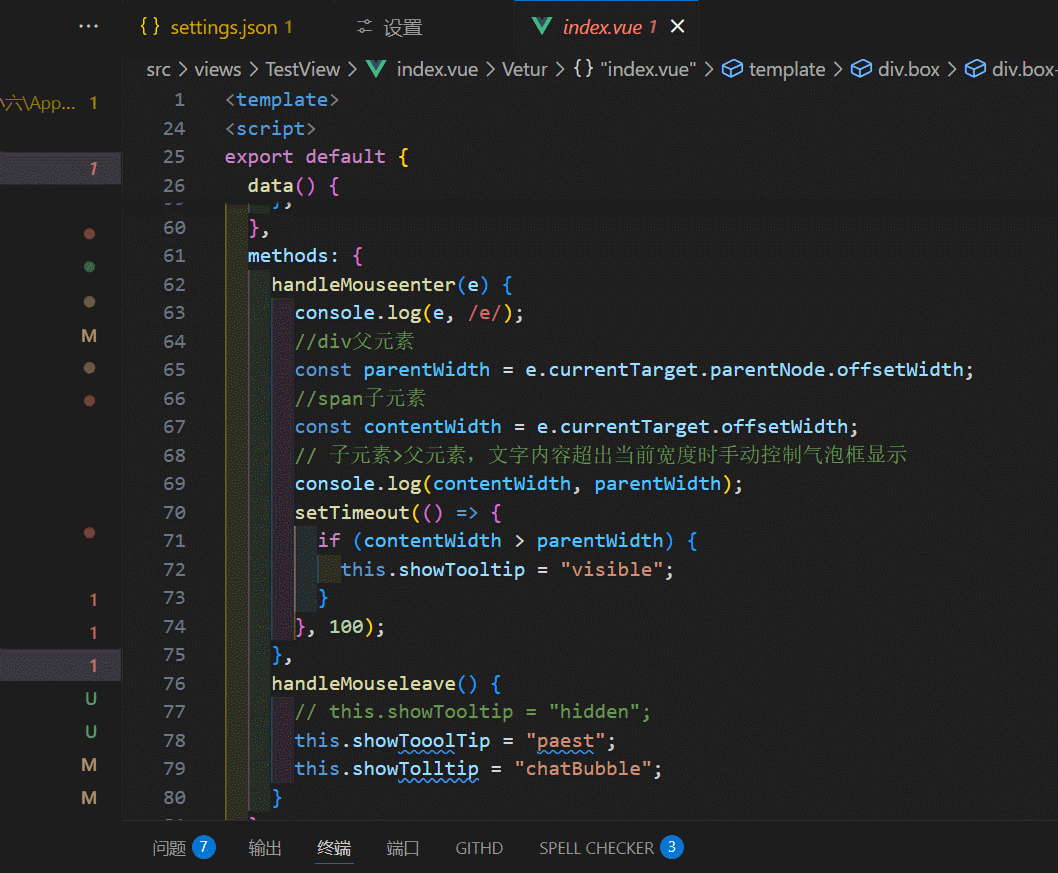Image resolution: width=1058 pixels, height=873 pixels.
Task: Select highlighted sidebar row with italic 1
Action: click(61, 168)
